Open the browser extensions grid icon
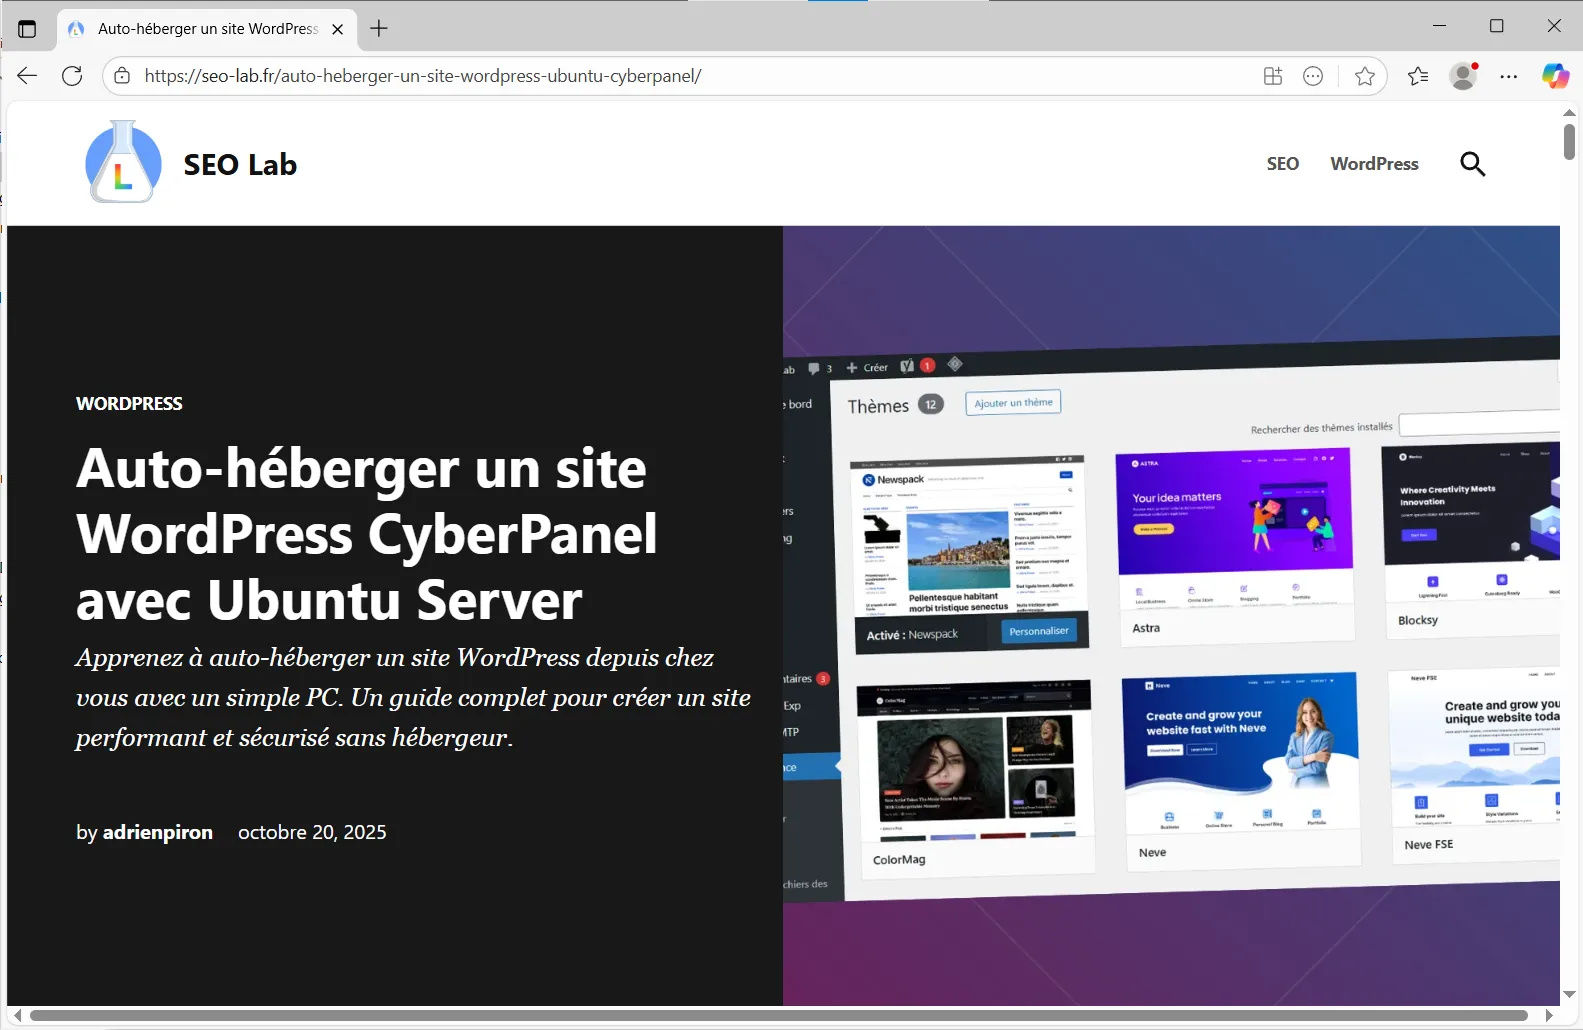This screenshot has height=1030, width=1583. [1273, 76]
